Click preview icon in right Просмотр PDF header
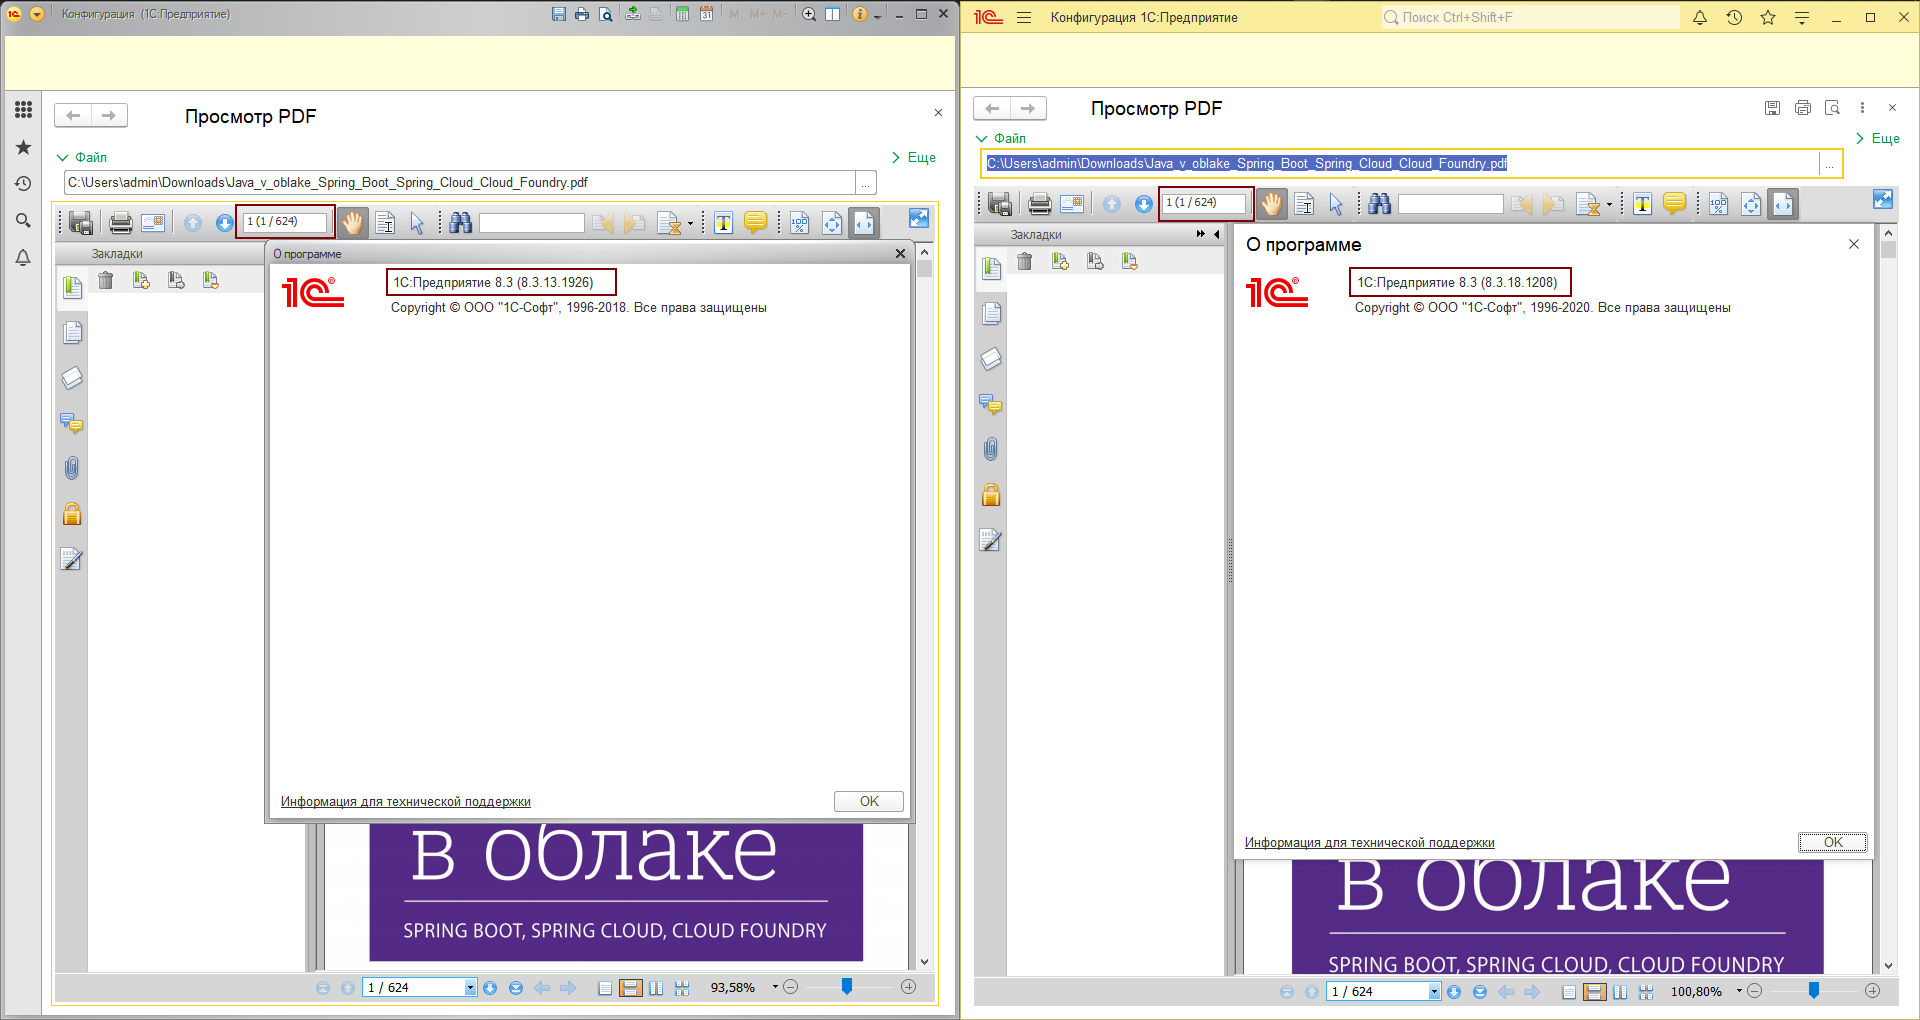 pos(1832,108)
